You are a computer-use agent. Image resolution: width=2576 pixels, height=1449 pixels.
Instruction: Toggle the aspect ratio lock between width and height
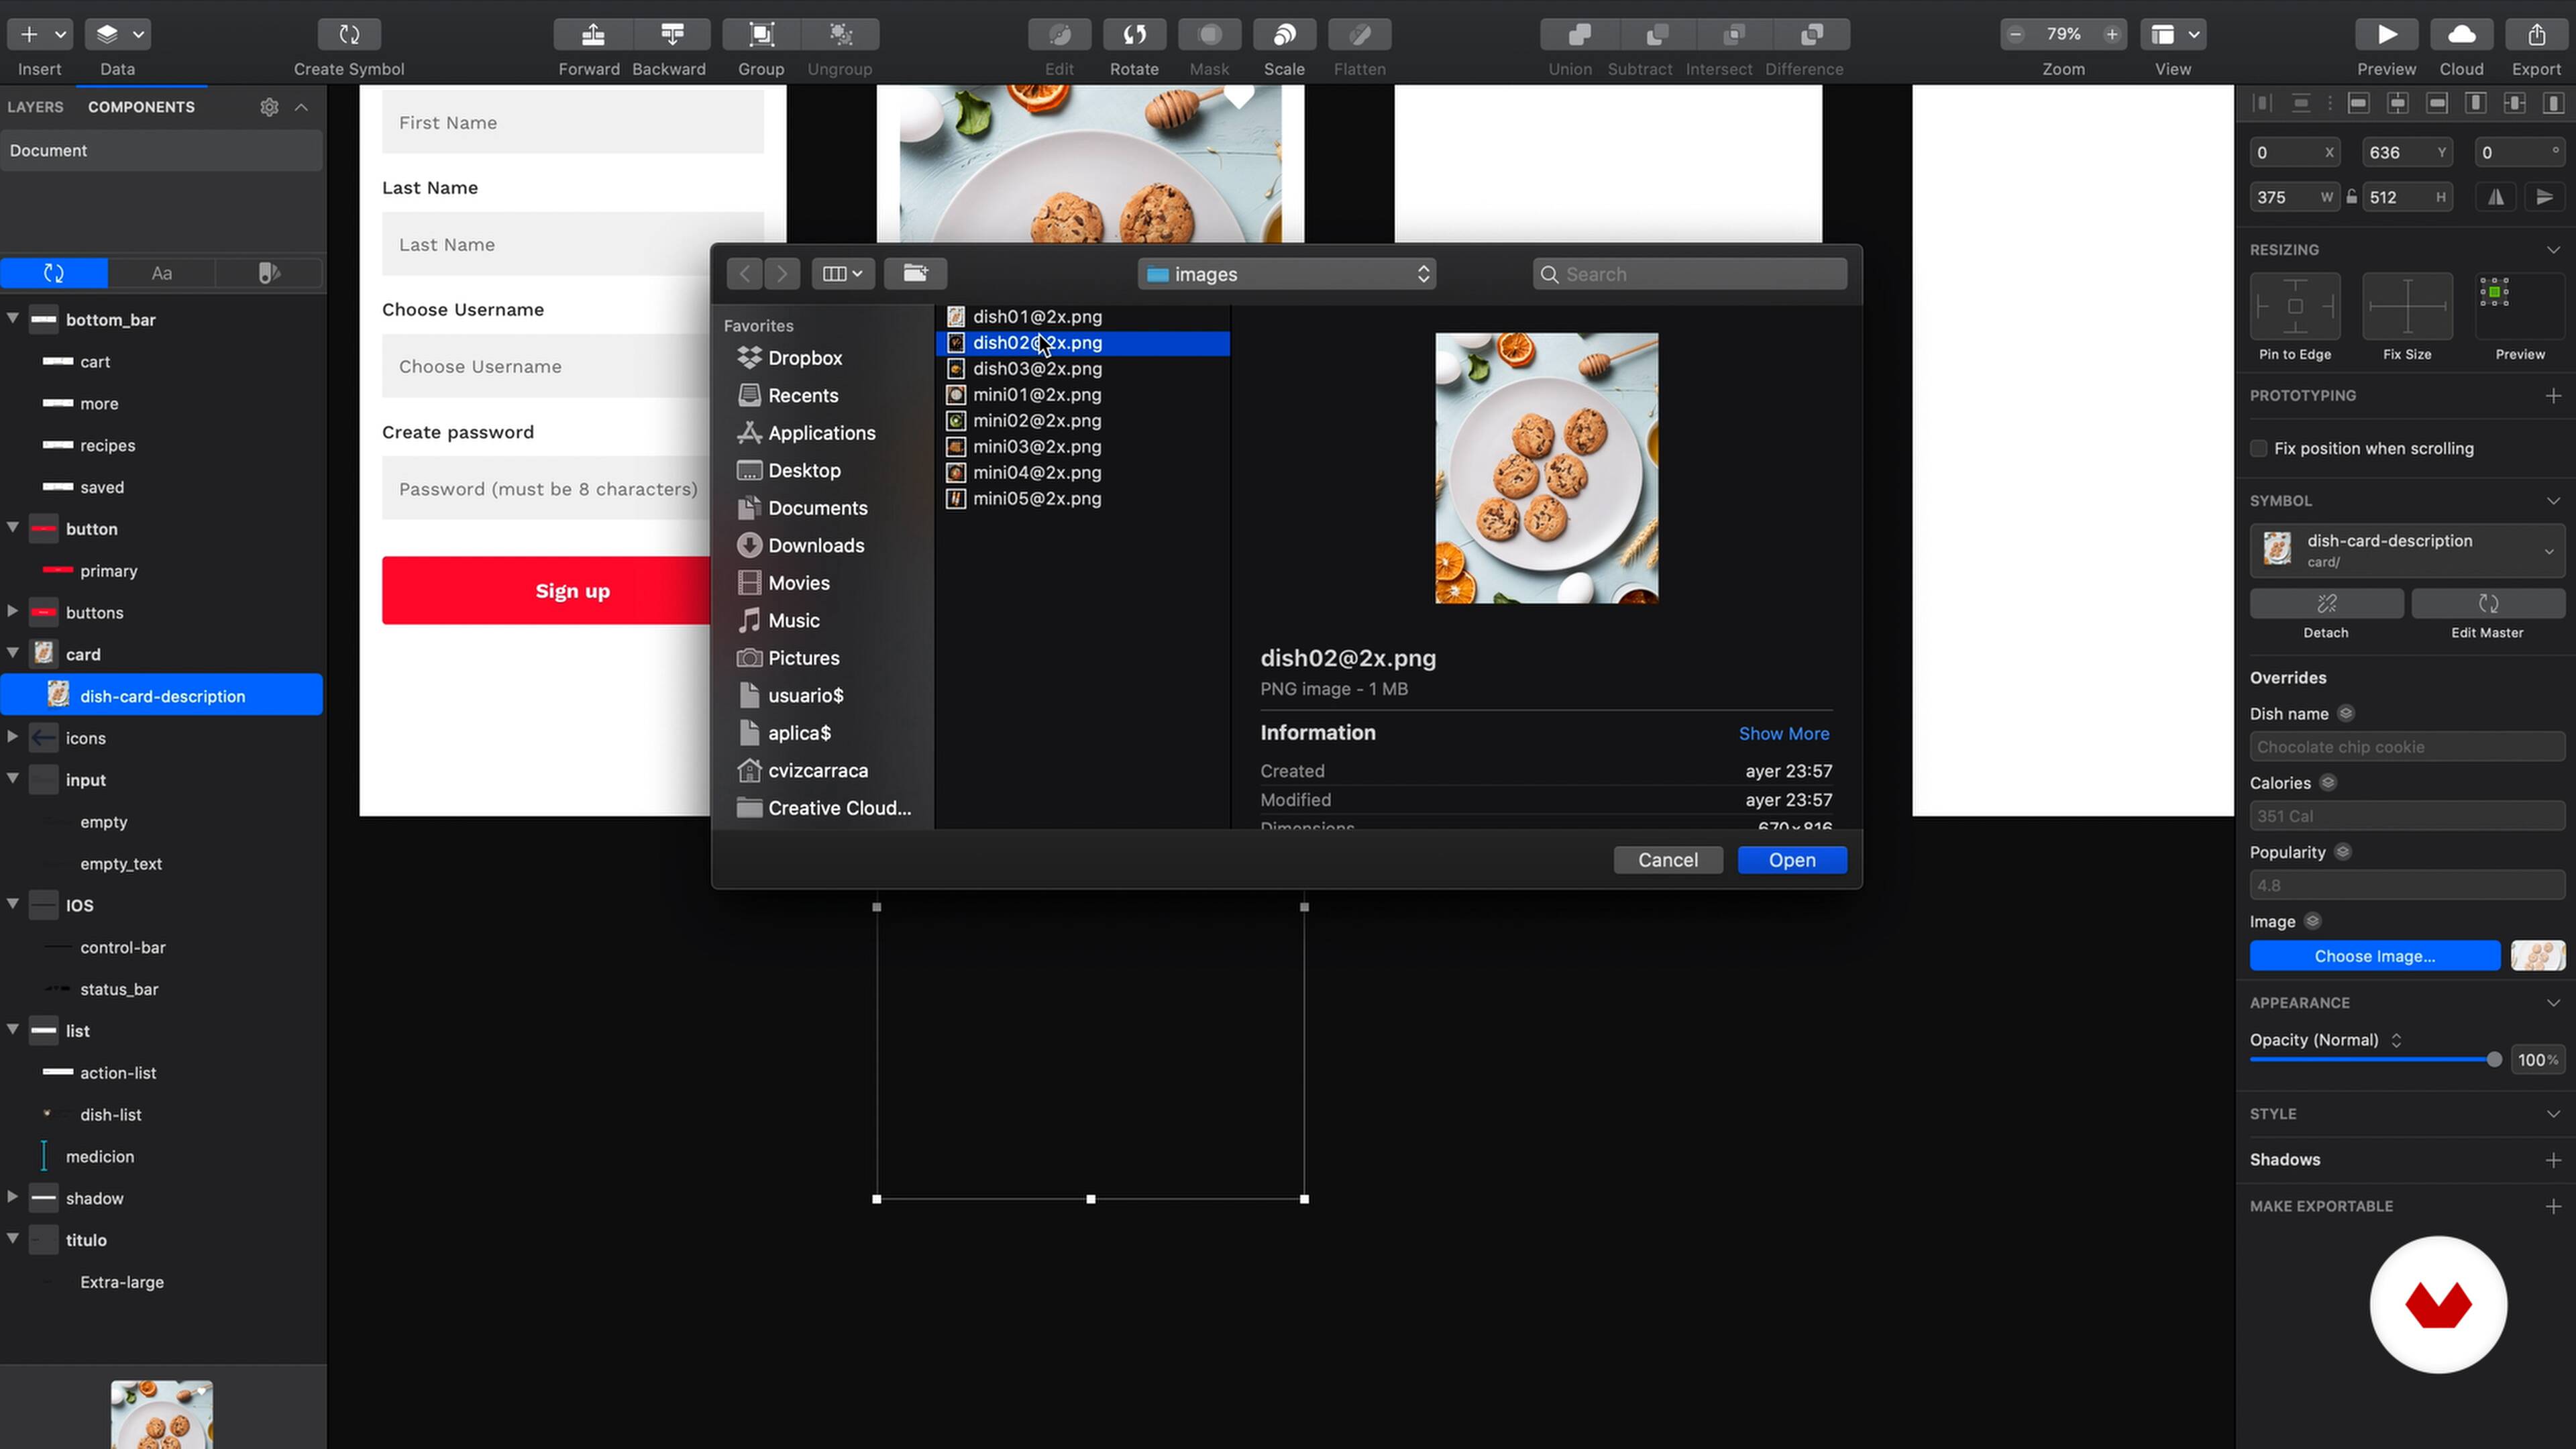tap(2352, 197)
